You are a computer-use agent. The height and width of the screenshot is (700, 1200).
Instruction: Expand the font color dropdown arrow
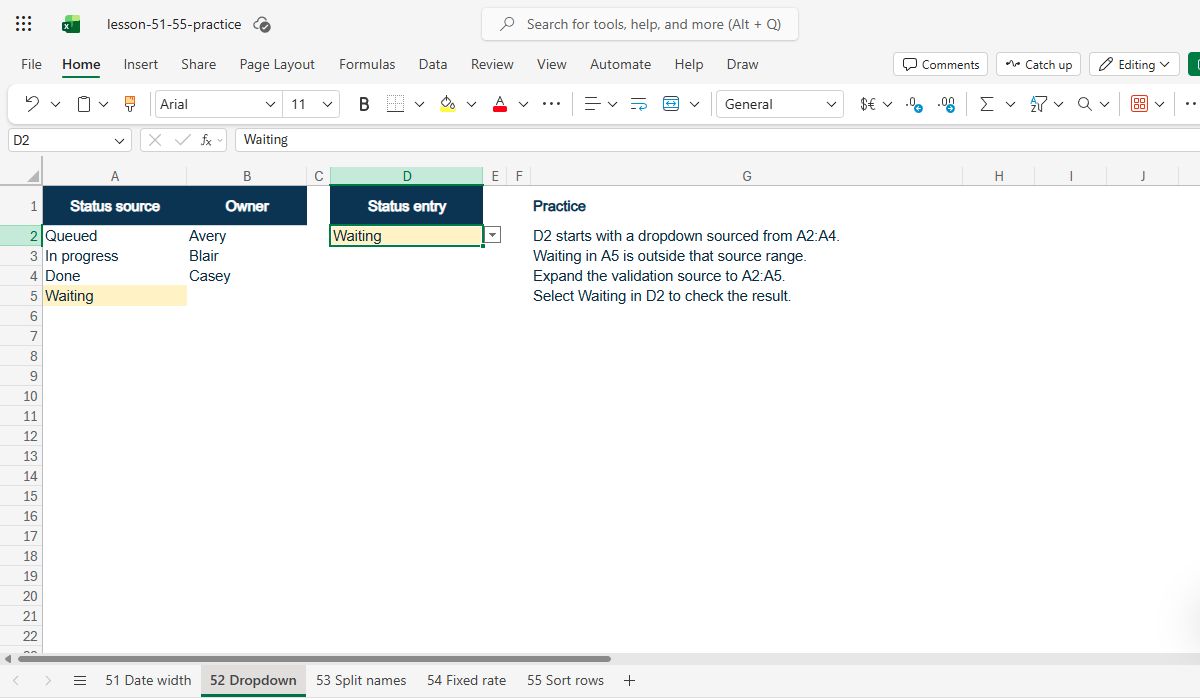[523, 104]
